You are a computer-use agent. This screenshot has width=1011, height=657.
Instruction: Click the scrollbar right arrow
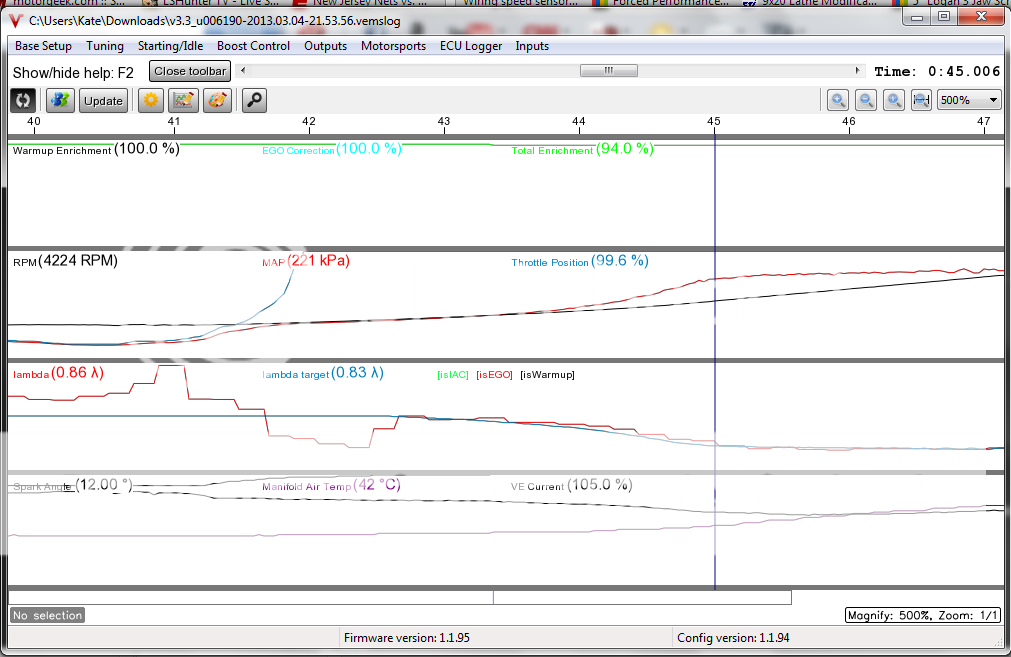pyautogui.click(x=858, y=71)
